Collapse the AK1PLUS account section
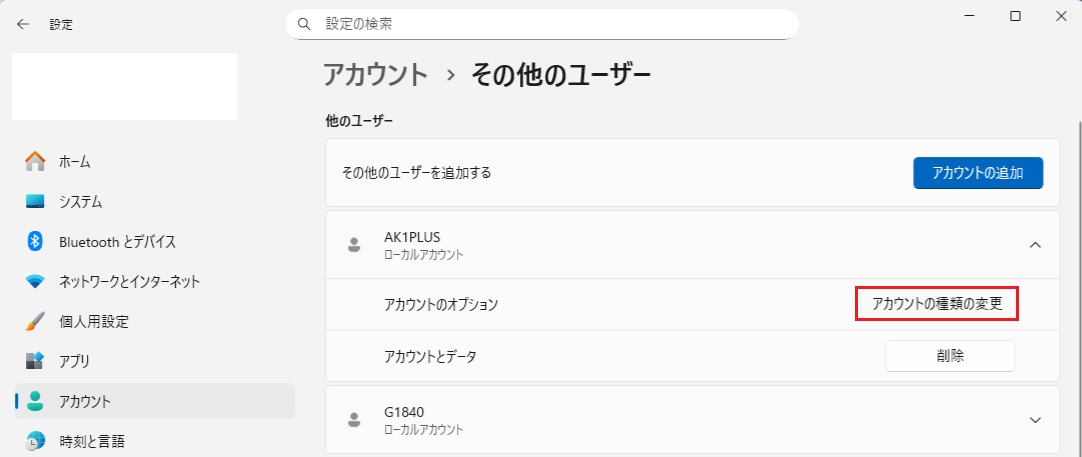Viewport: 1082px width, 457px height. click(x=1035, y=244)
